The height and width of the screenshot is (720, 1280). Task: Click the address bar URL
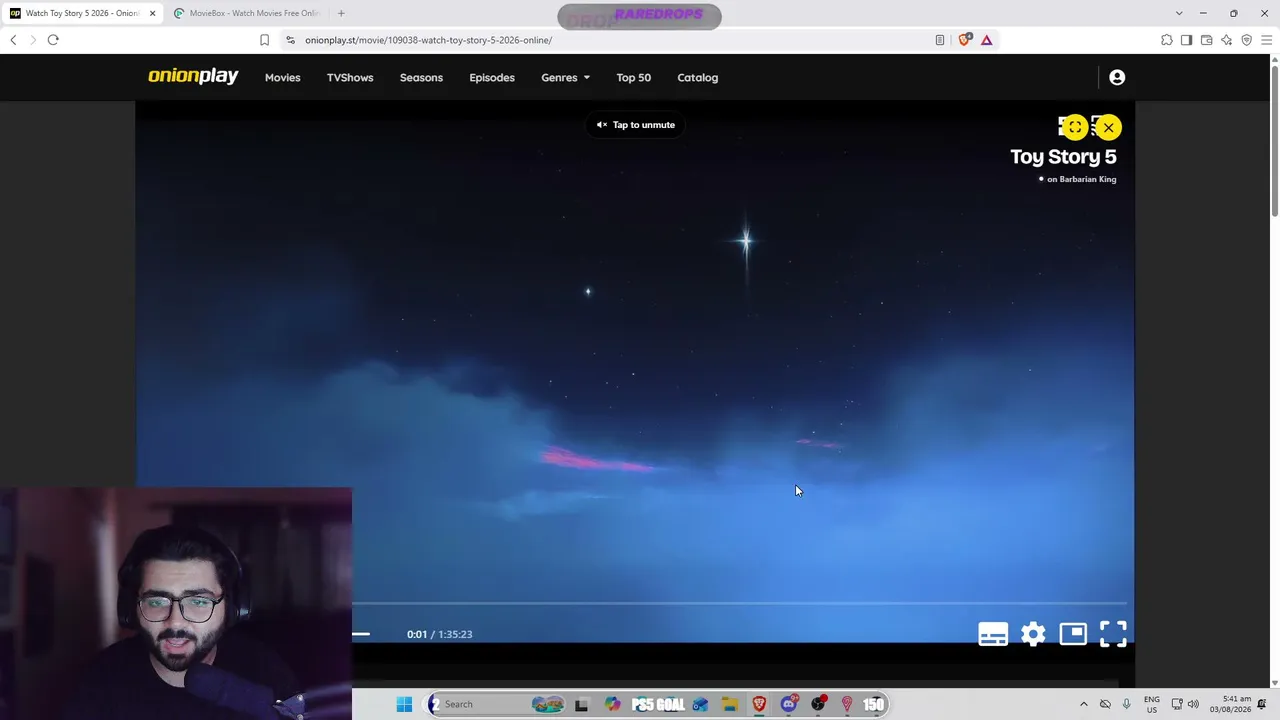click(428, 40)
